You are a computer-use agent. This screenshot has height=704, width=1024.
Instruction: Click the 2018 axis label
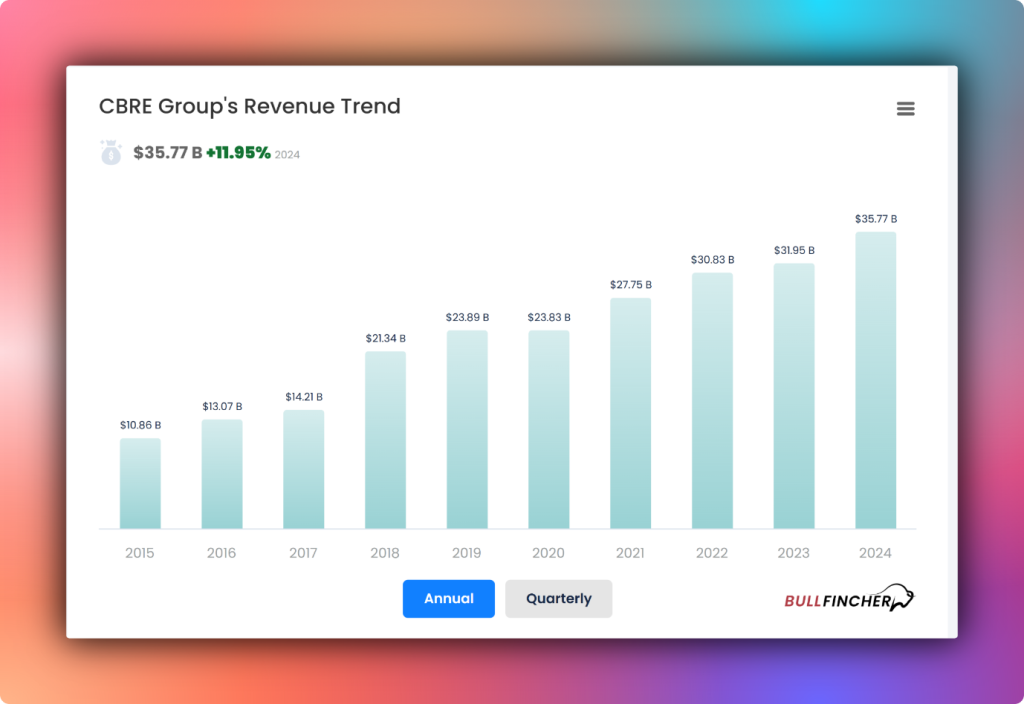tap(385, 553)
